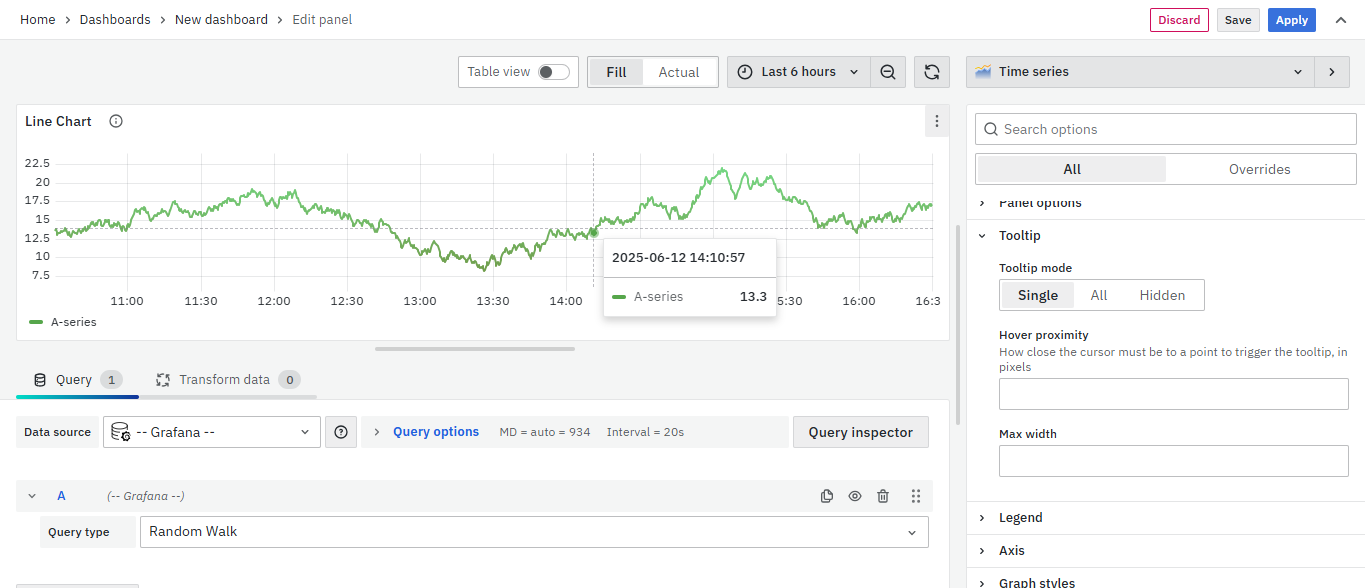Screen dimensions: 1365x588
Task: Click the Apply button
Action: [x=1291, y=20]
